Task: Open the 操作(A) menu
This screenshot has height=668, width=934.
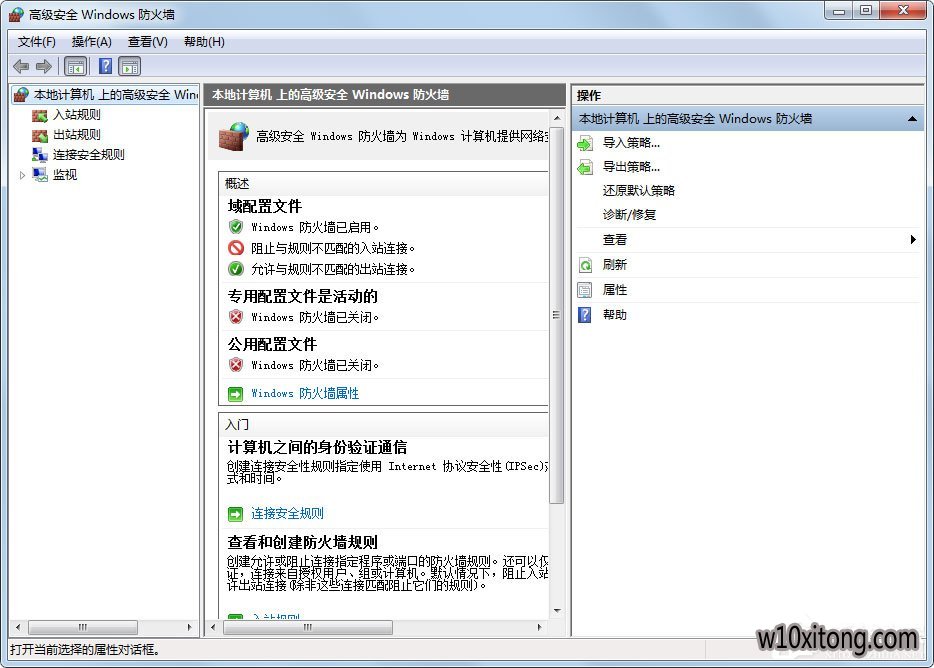Action: coord(92,42)
